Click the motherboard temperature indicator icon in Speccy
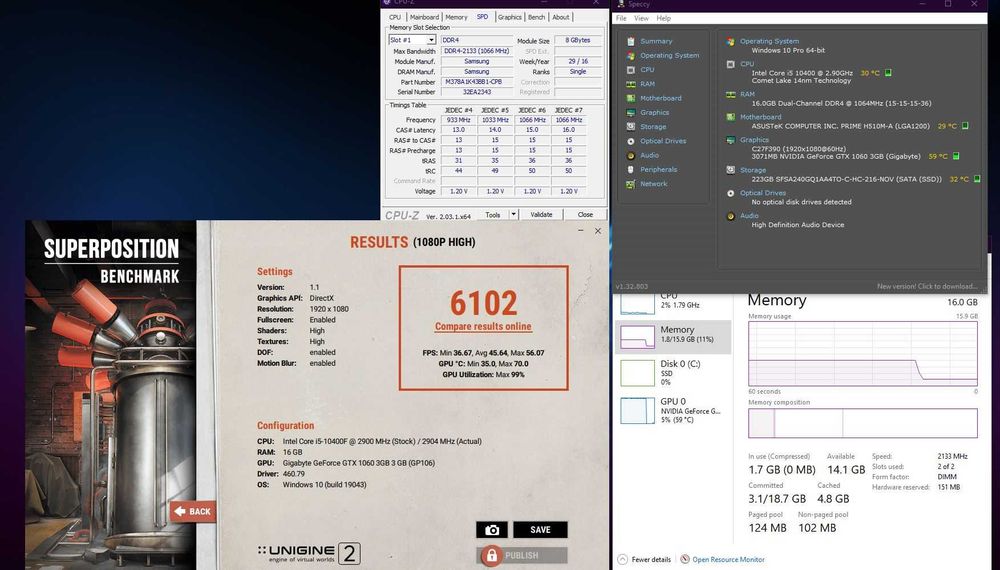The width and height of the screenshot is (1000, 570). (965, 126)
